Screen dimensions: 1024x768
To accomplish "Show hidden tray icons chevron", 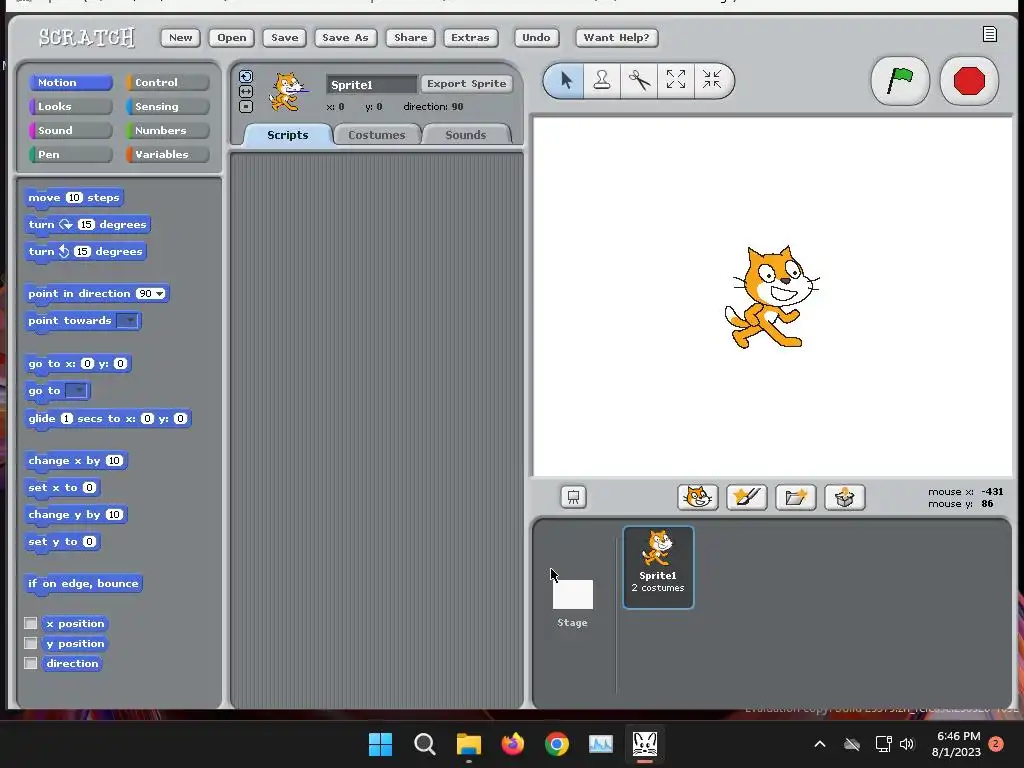I will coord(820,744).
